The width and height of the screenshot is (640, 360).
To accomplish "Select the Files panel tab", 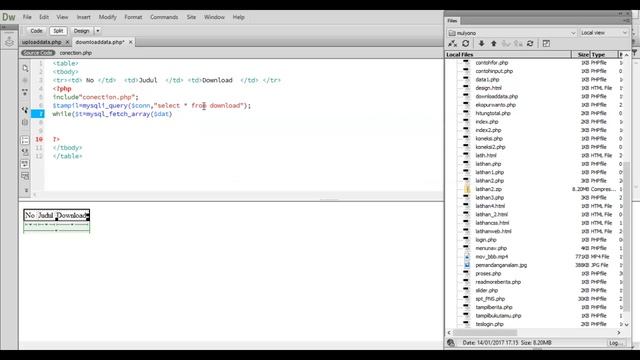I will pyautogui.click(x=452, y=20).
